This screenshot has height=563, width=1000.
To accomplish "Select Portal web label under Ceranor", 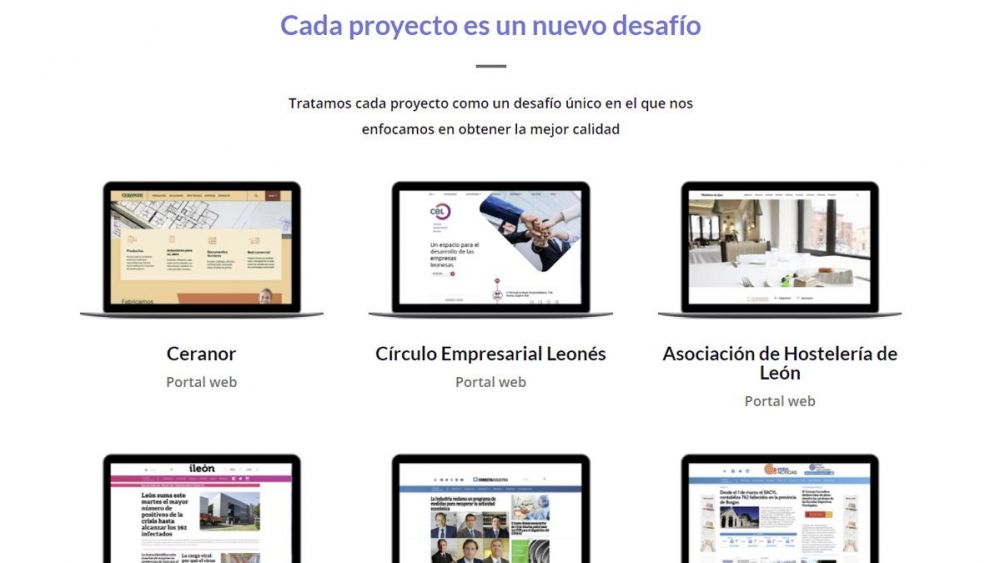I will (202, 382).
